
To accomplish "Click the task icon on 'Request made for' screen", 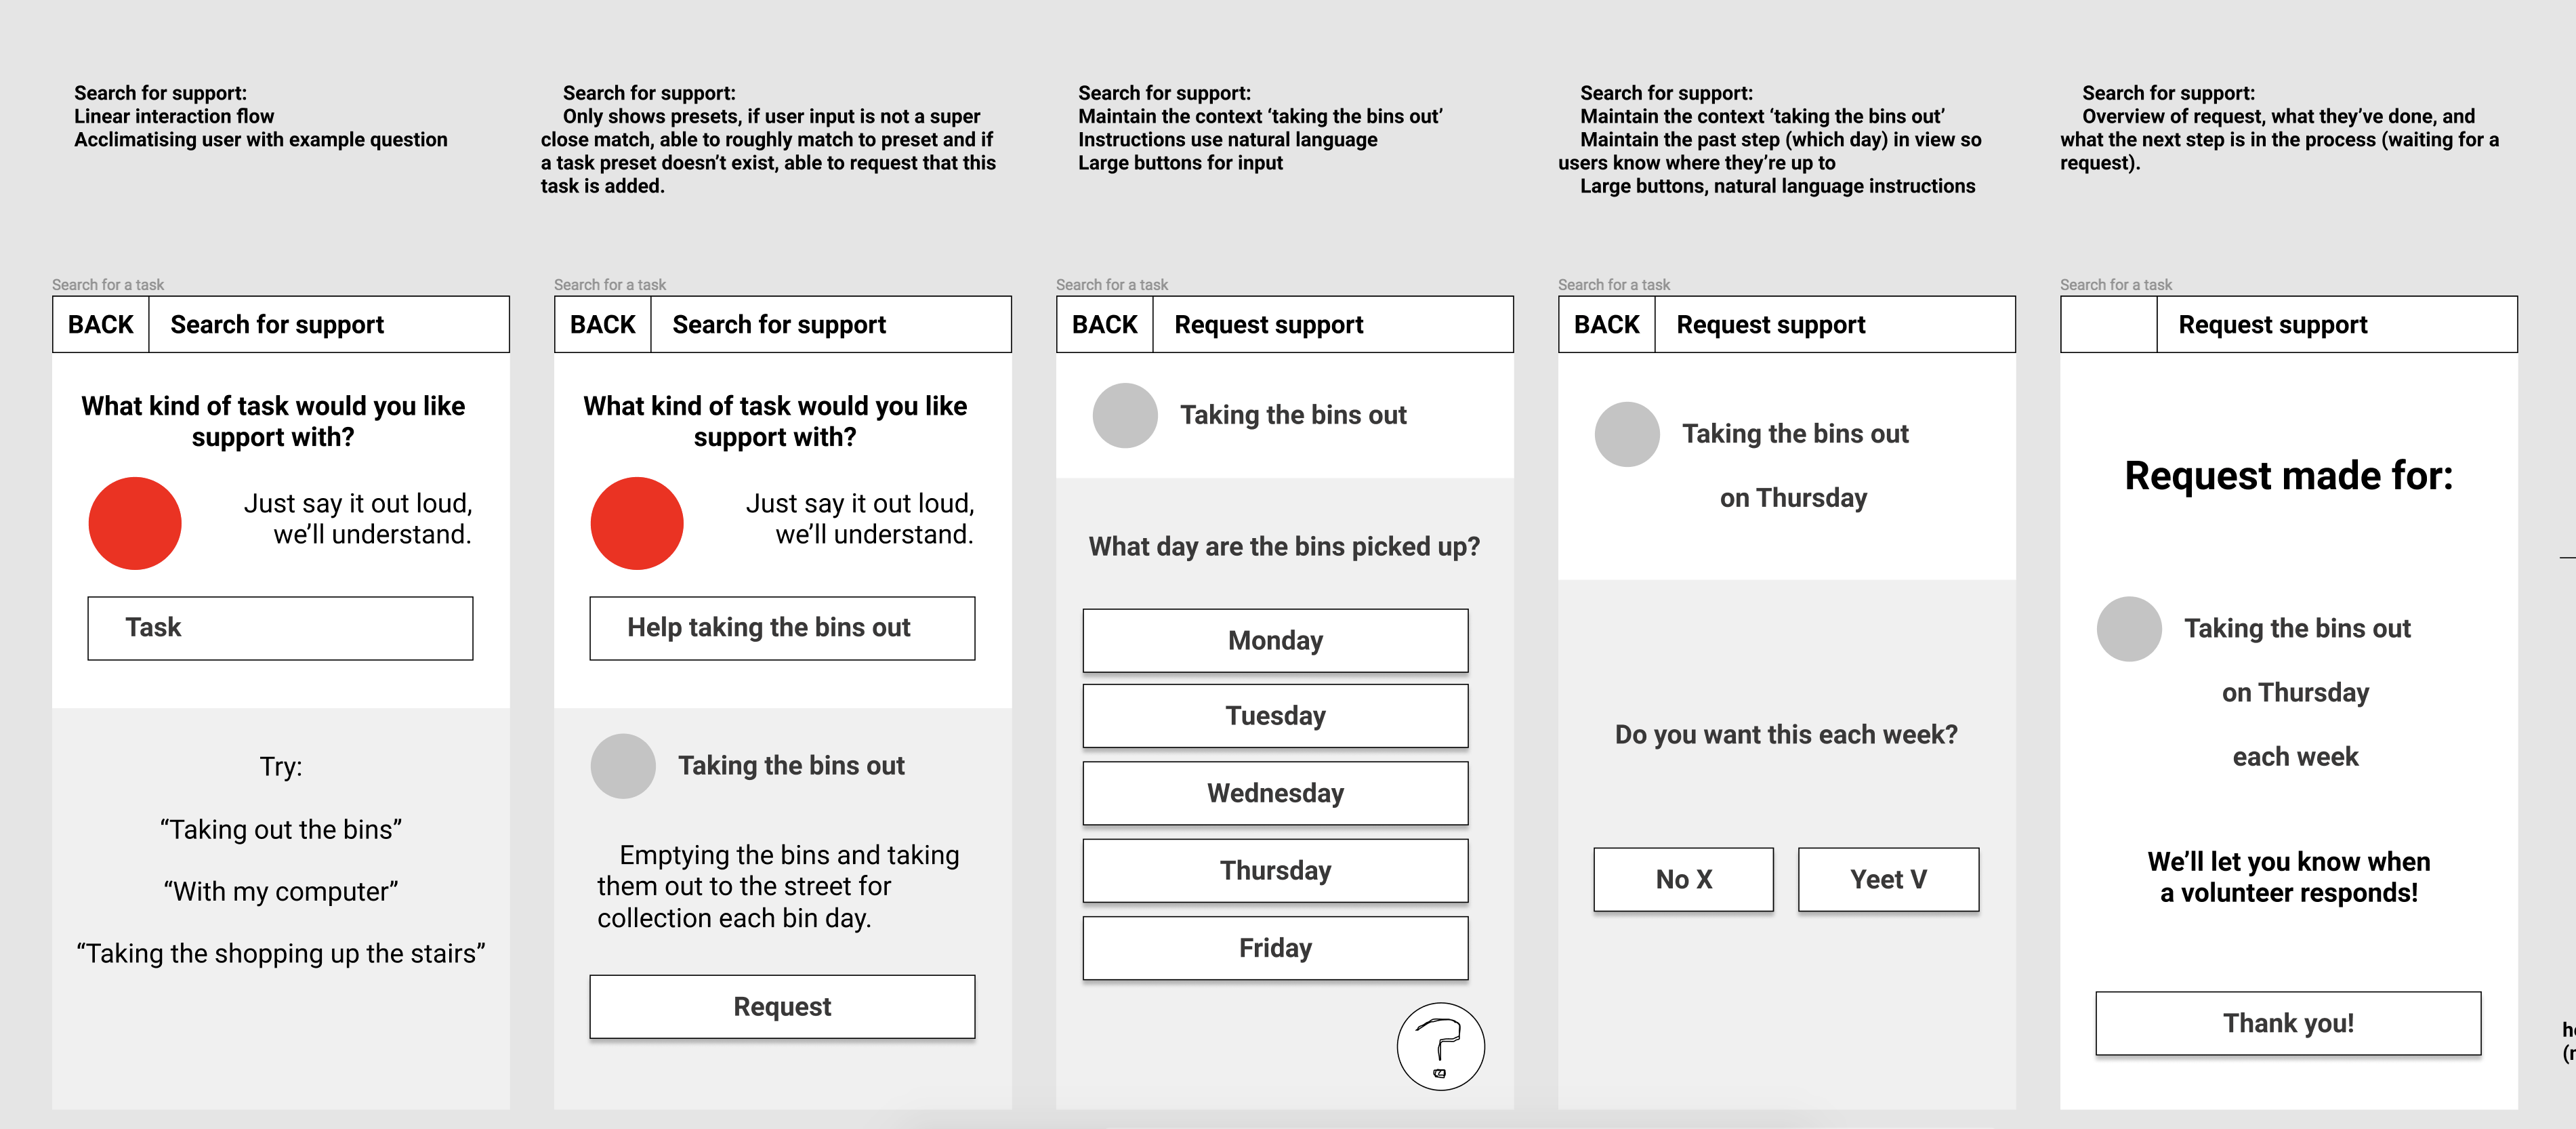I will pos(2128,628).
